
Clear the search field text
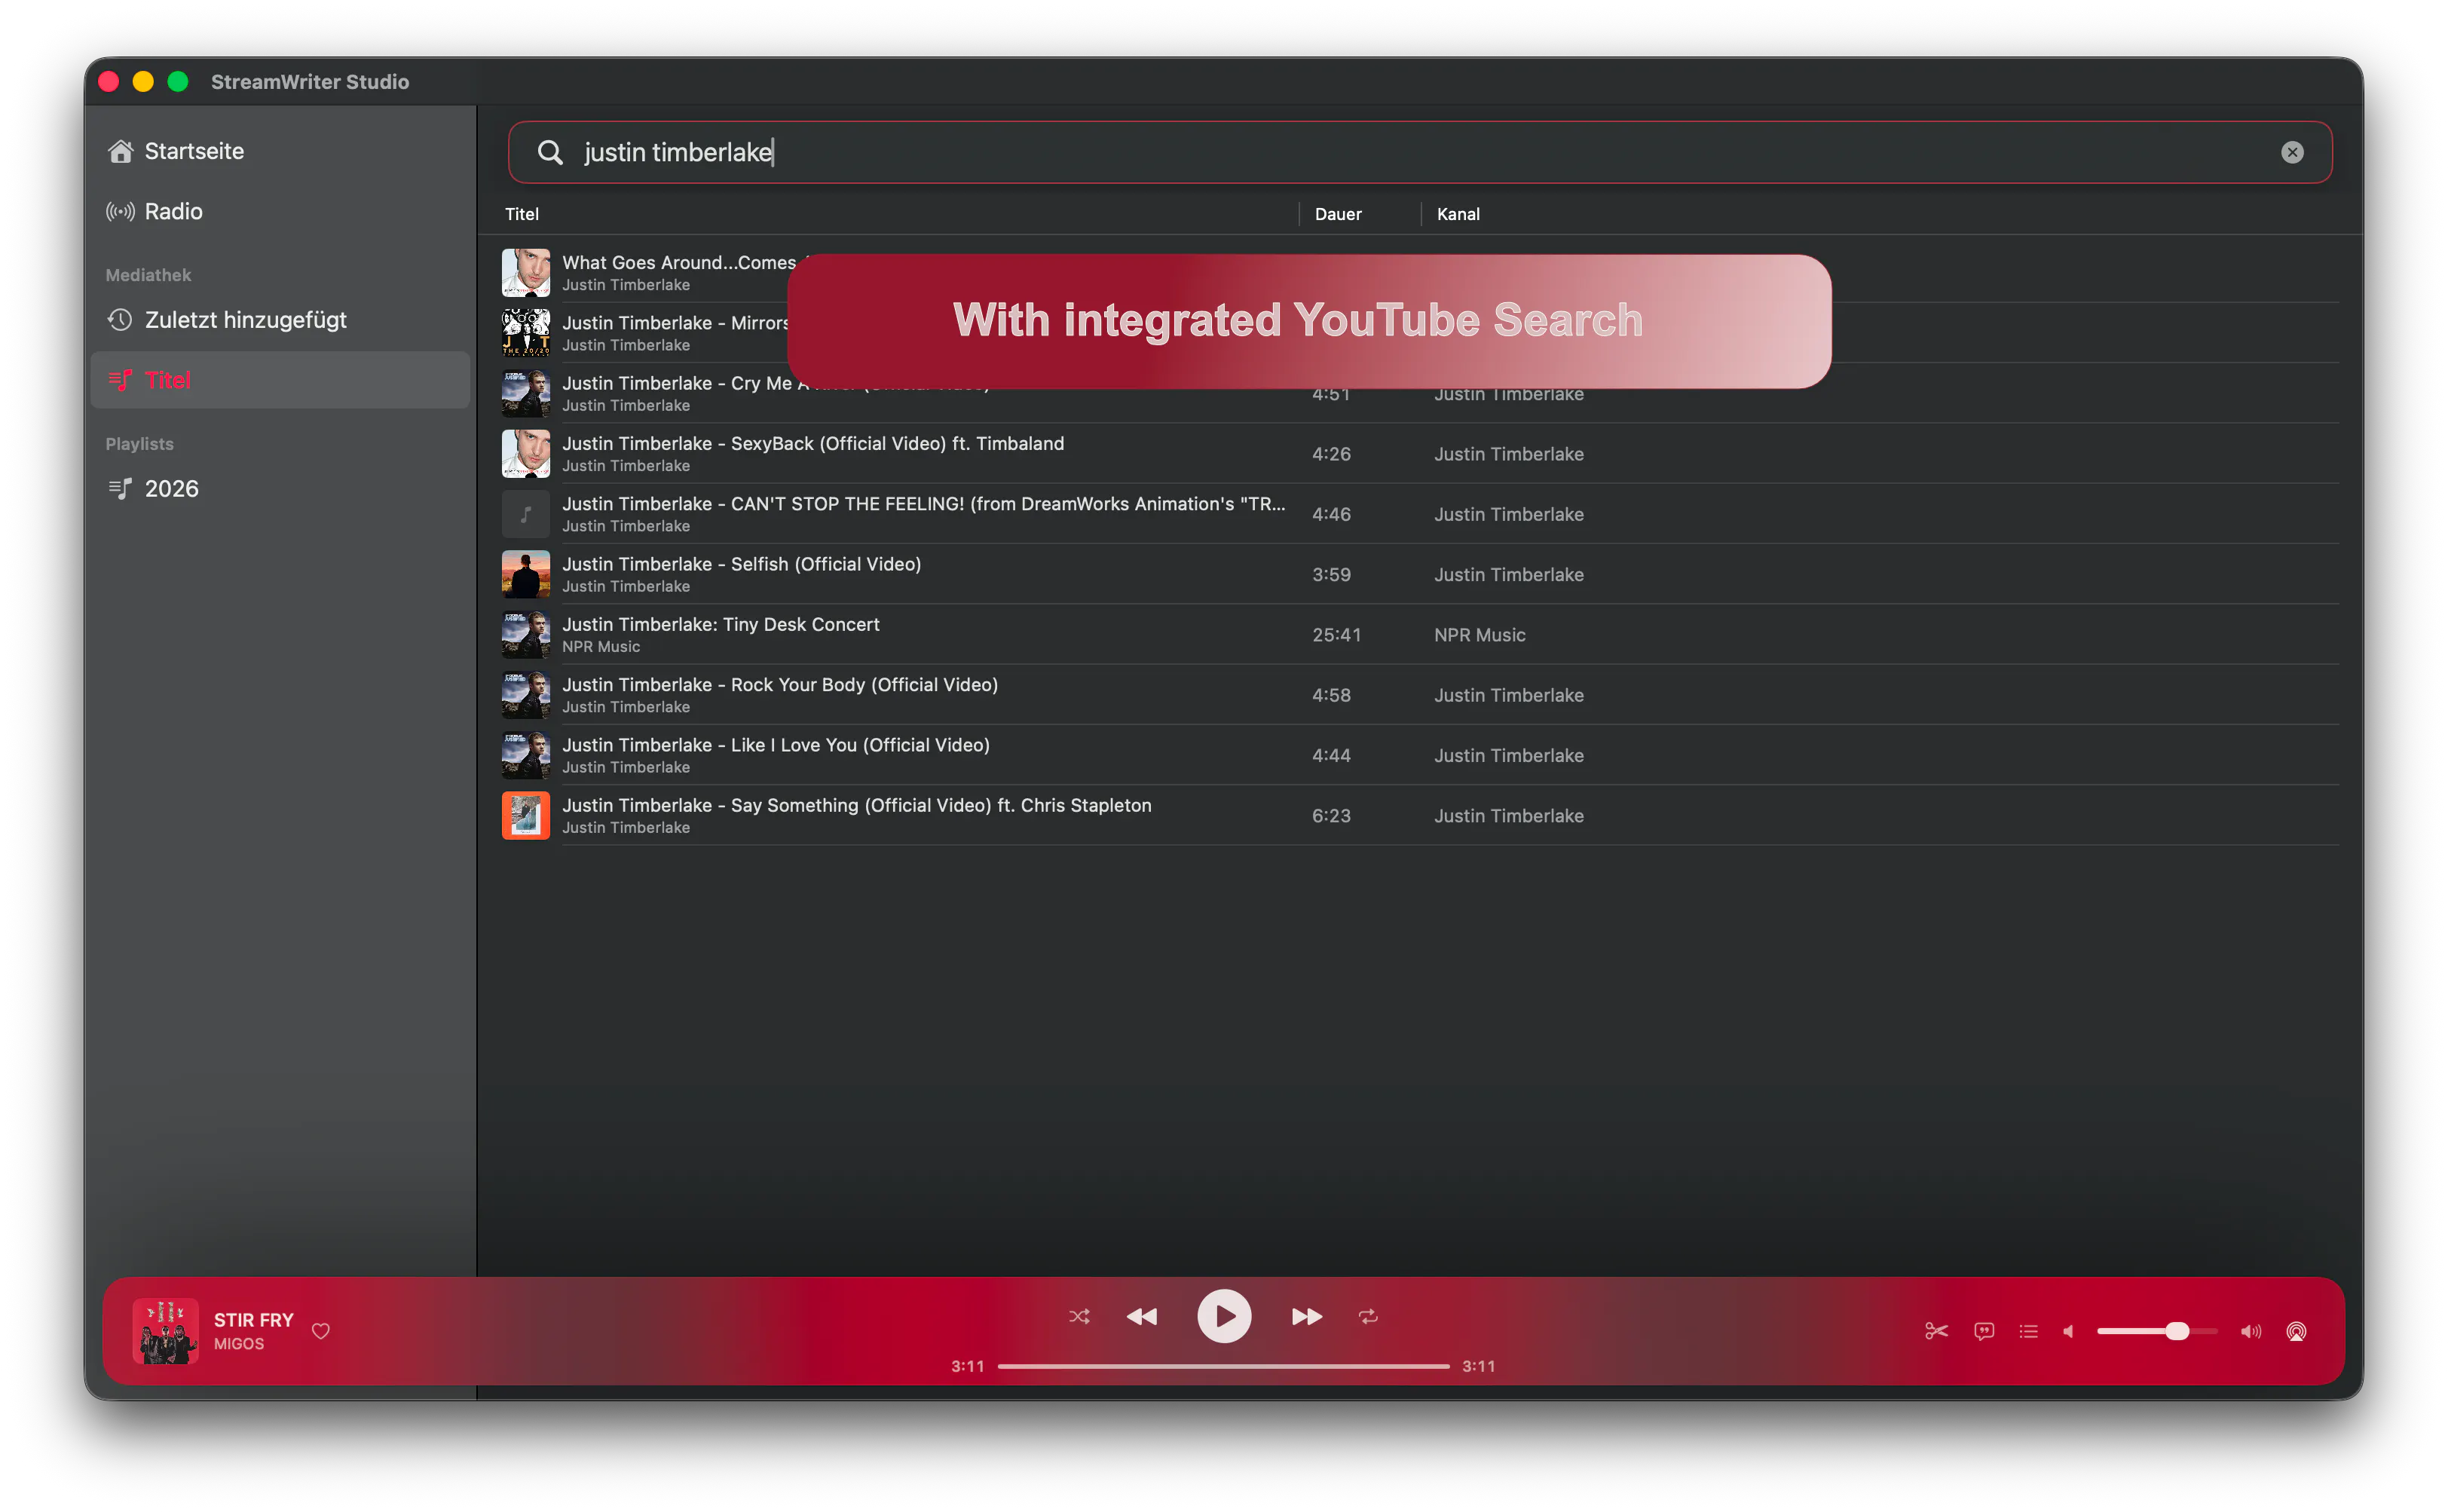coord(2292,152)
